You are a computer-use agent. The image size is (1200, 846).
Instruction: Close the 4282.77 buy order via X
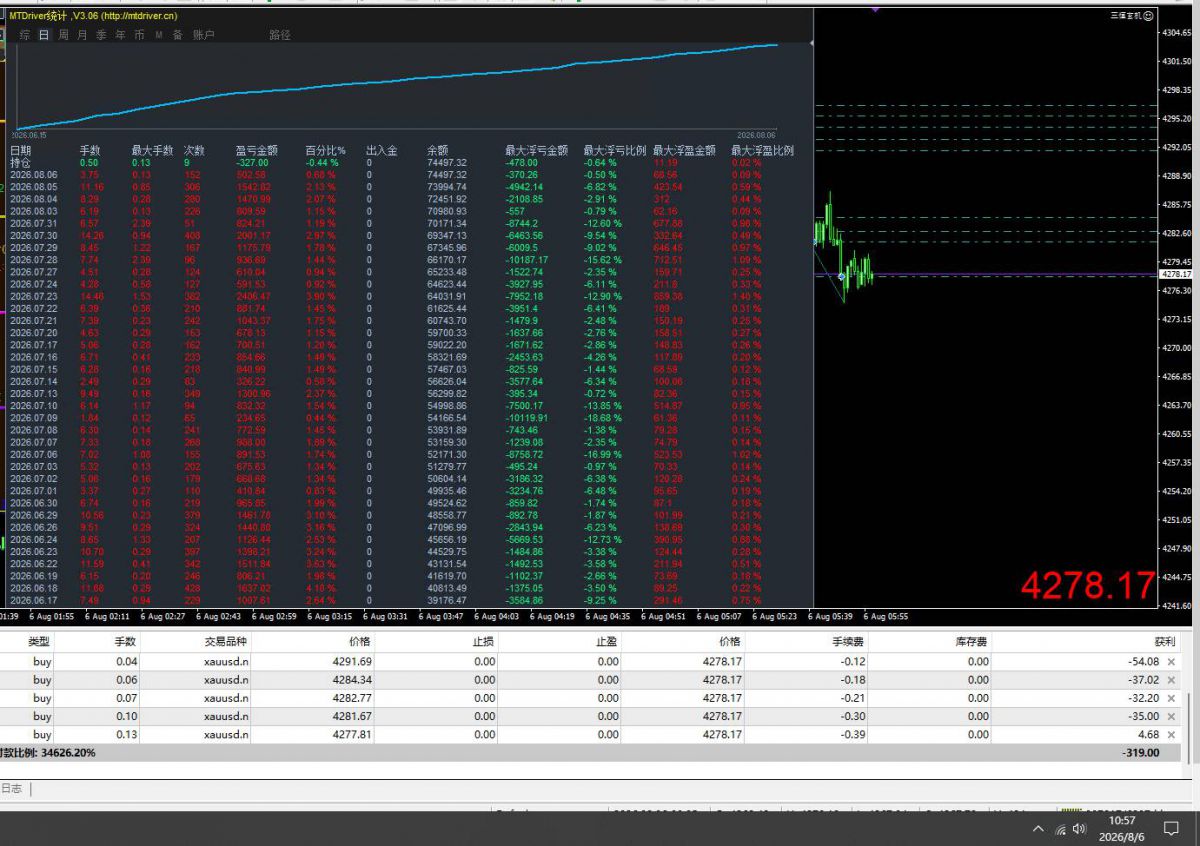click(1171, 698)
